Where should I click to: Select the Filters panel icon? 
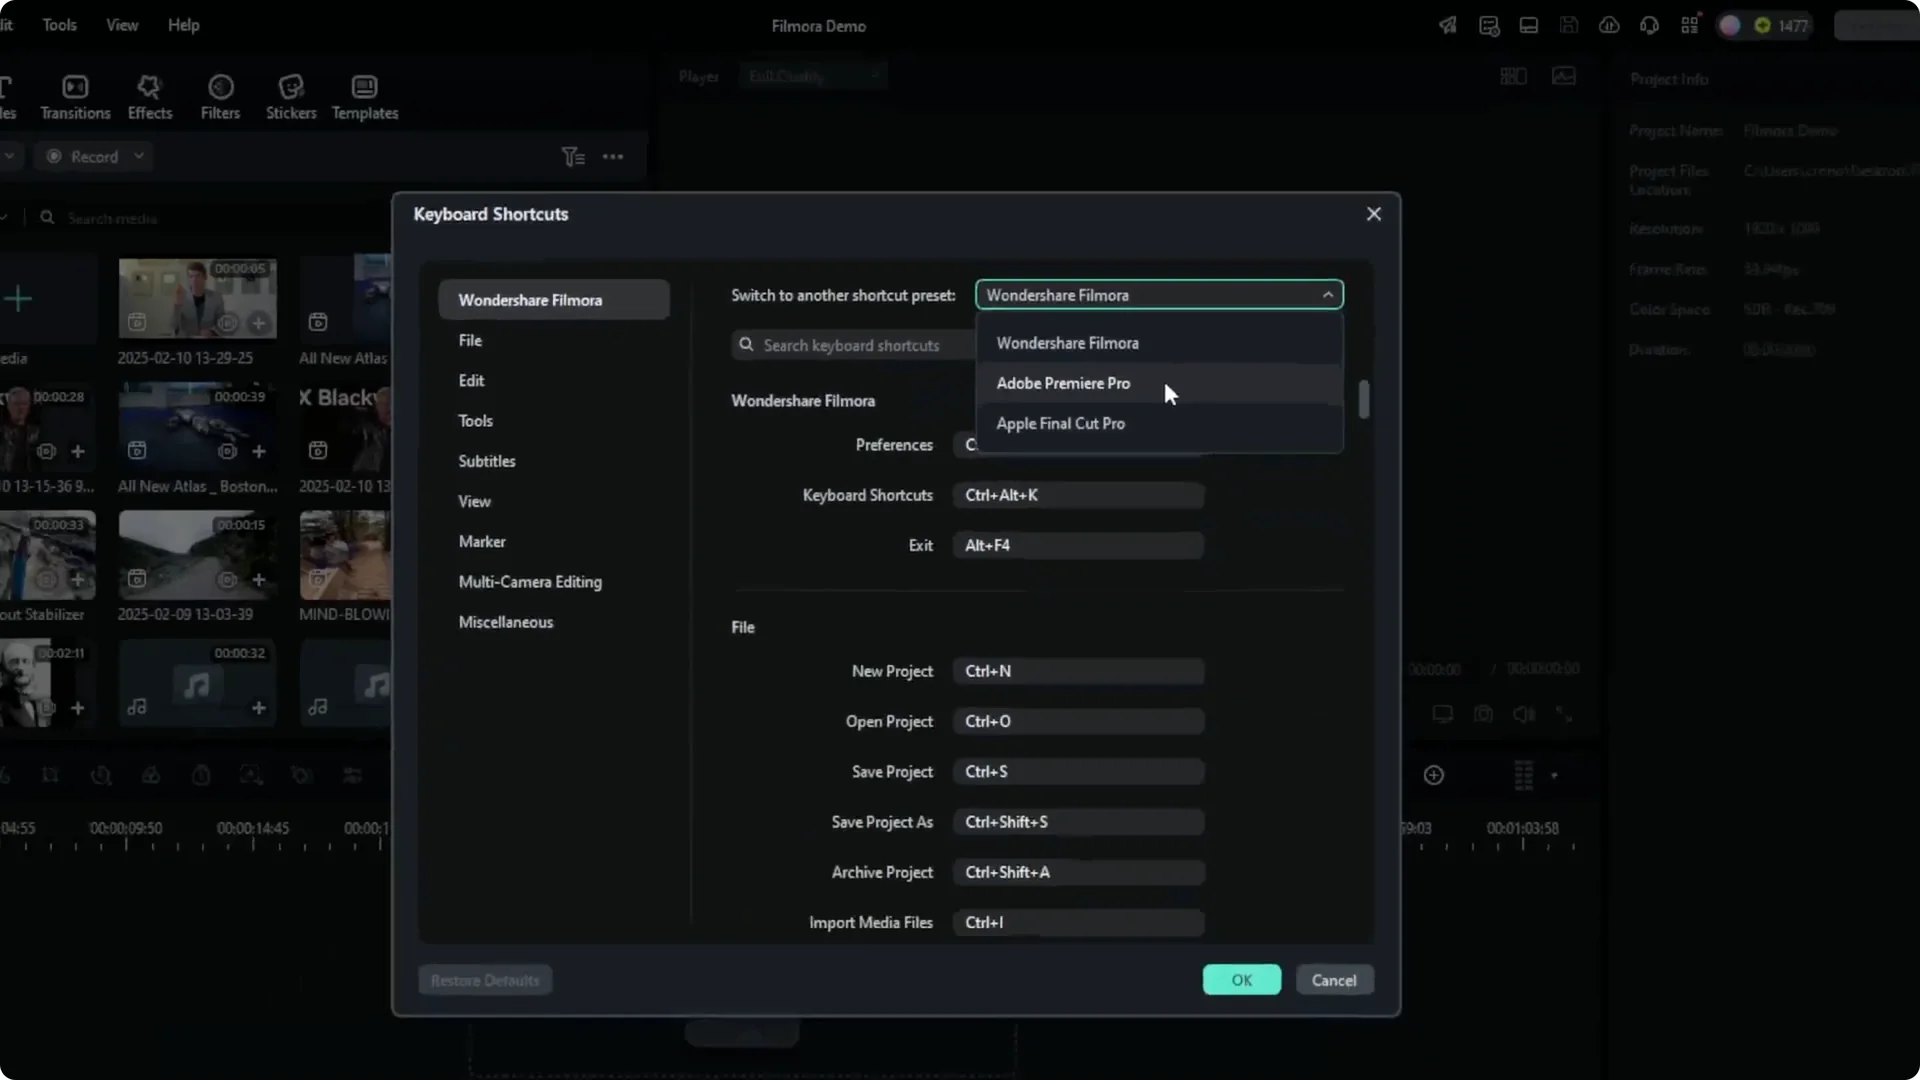(221, 96)
